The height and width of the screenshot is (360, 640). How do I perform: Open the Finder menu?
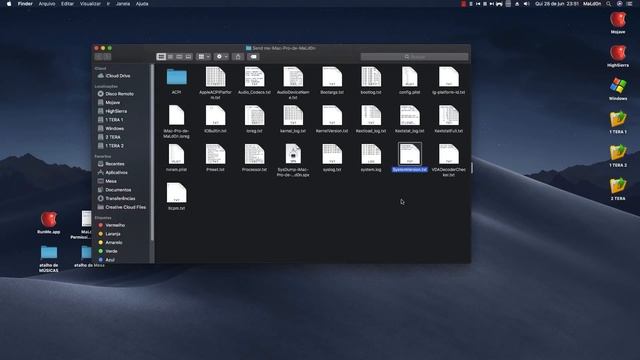(x=25, y=4)
